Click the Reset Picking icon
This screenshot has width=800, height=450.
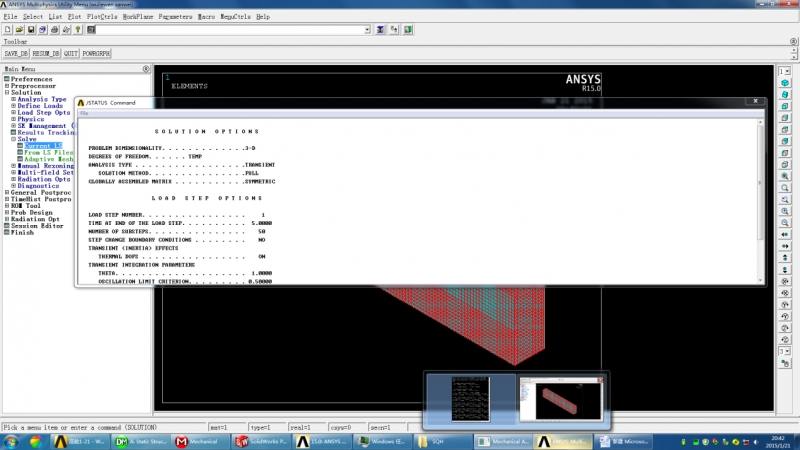pyautogui.click(x=394, y=30)
